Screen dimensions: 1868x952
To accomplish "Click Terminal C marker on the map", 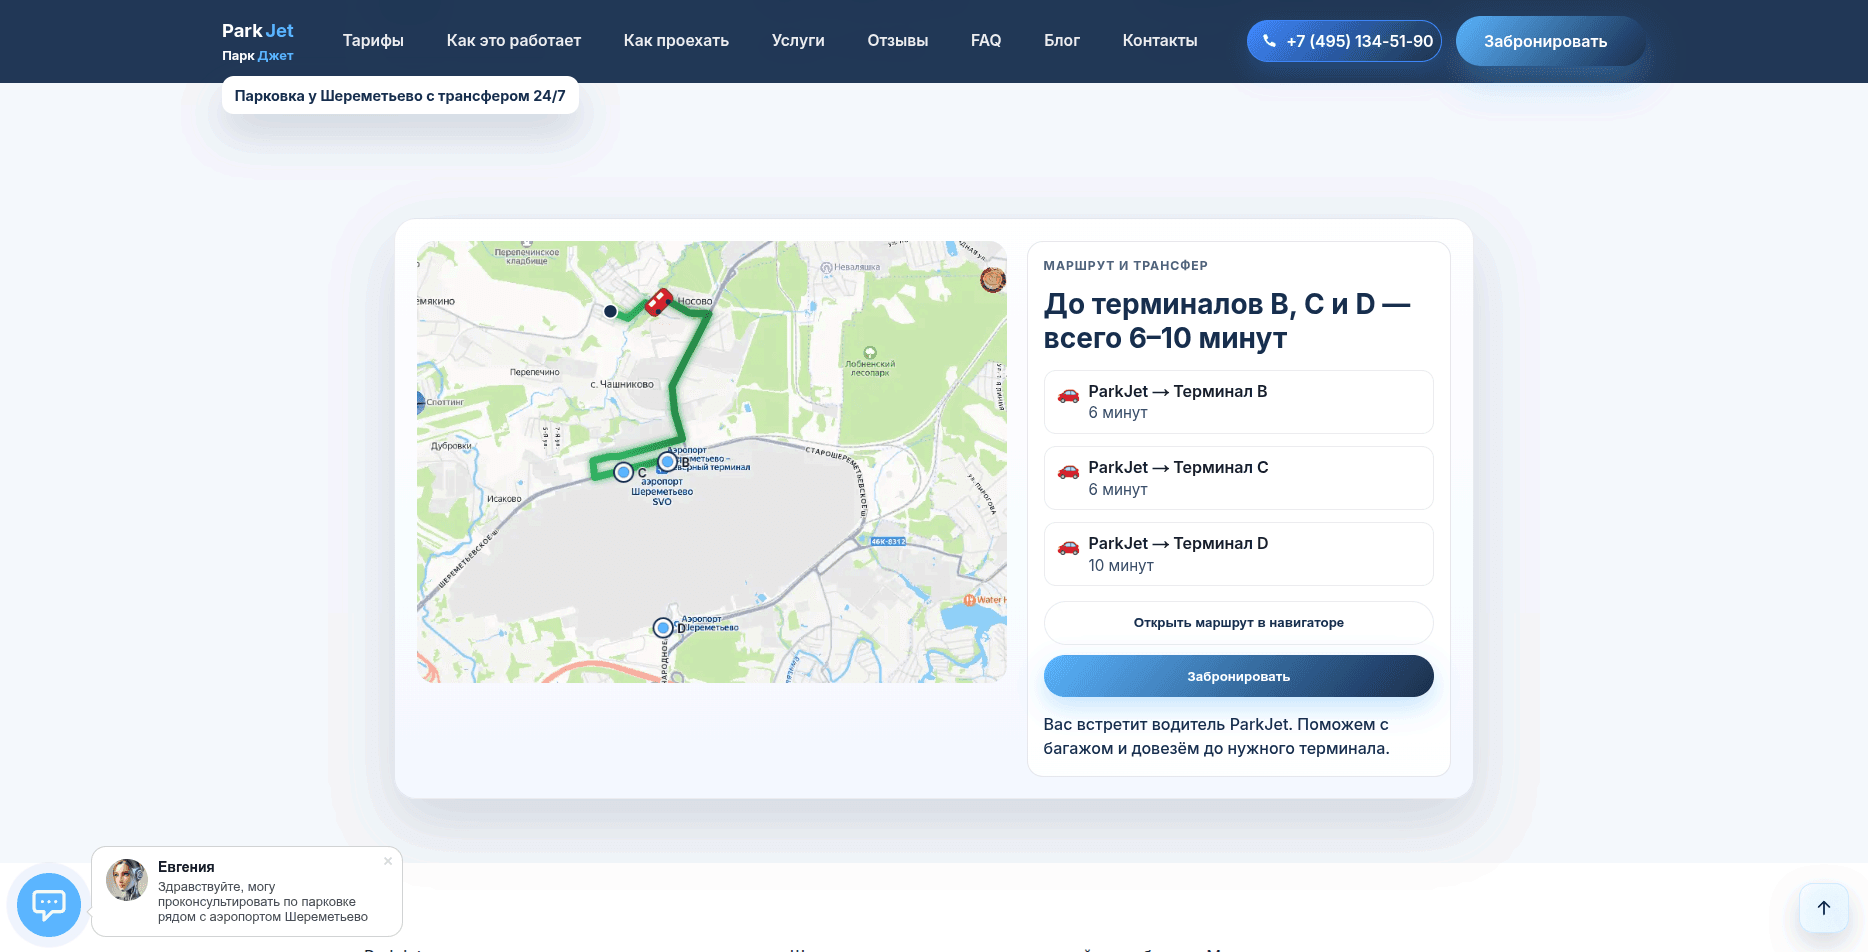I will click(x=624, y=472).
